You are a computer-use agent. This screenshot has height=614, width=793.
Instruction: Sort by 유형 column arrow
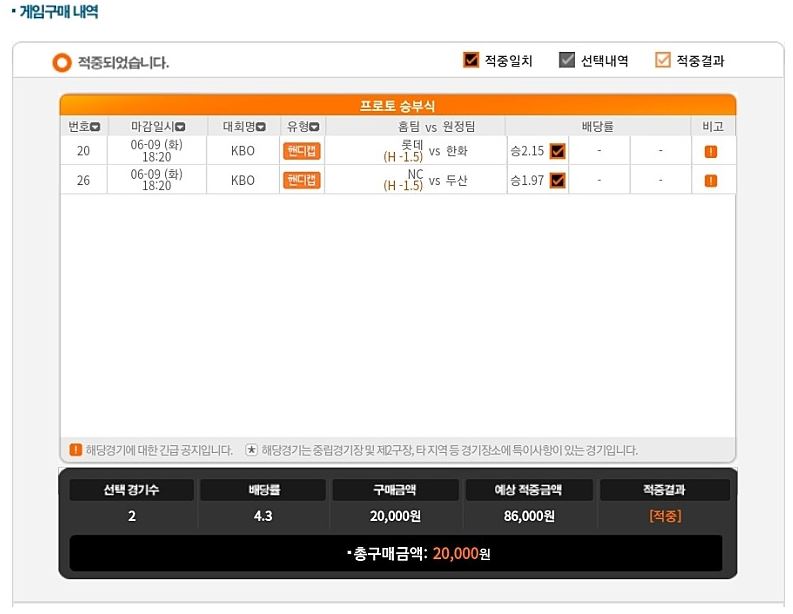[314, 126]
